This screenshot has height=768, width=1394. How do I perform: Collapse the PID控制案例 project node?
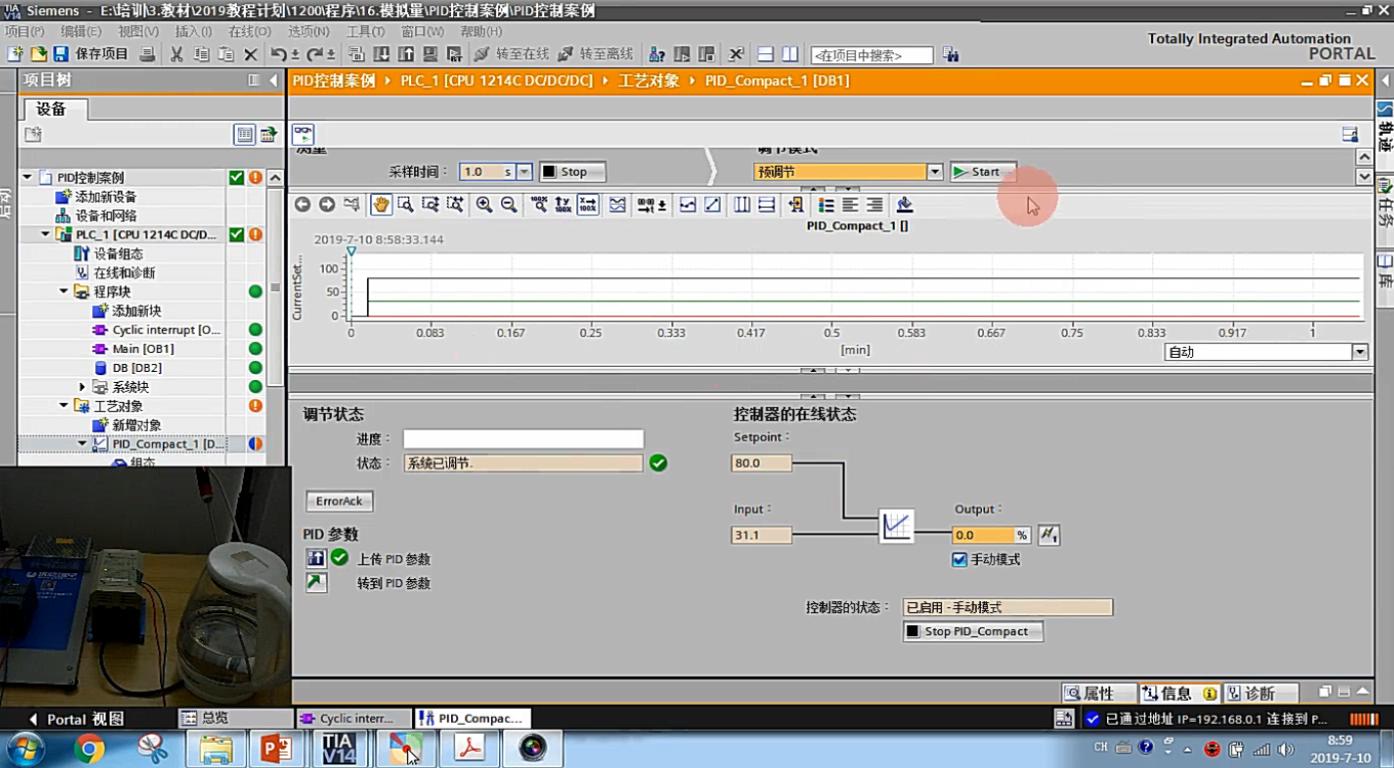point(27,177)
